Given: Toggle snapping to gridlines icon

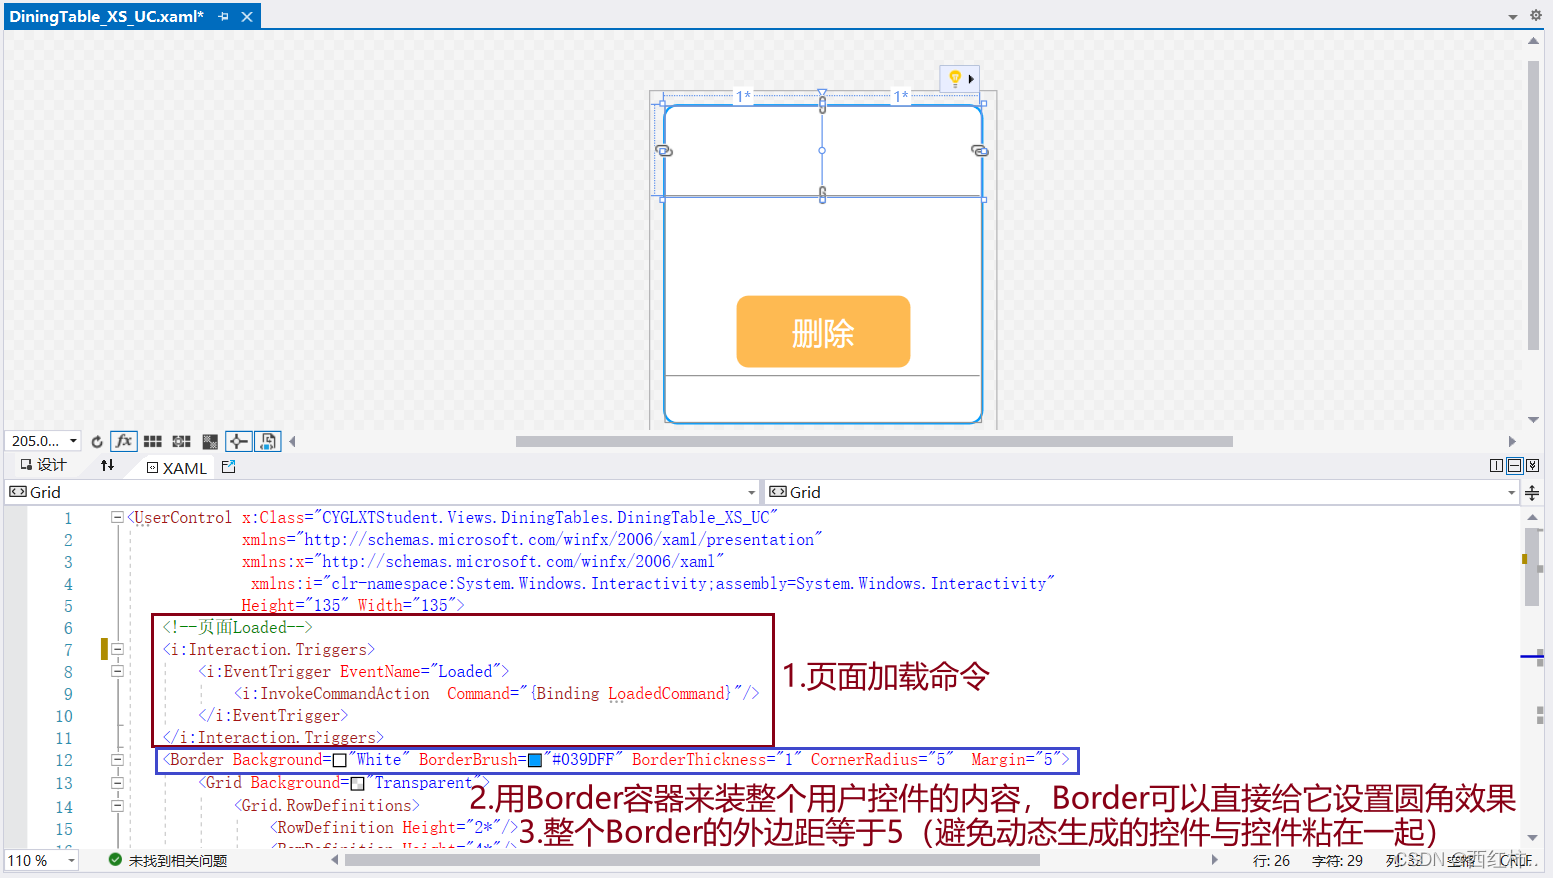Looking at the screenshot, I should coord(181,441).
